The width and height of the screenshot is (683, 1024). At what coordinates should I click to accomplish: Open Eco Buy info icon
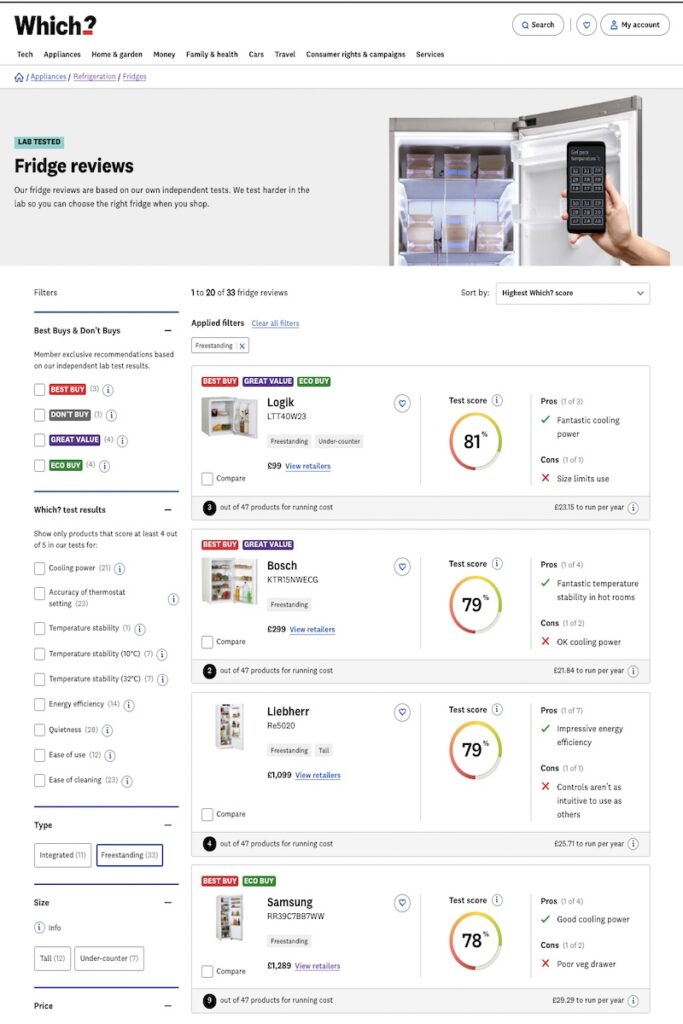click(104, 466)
